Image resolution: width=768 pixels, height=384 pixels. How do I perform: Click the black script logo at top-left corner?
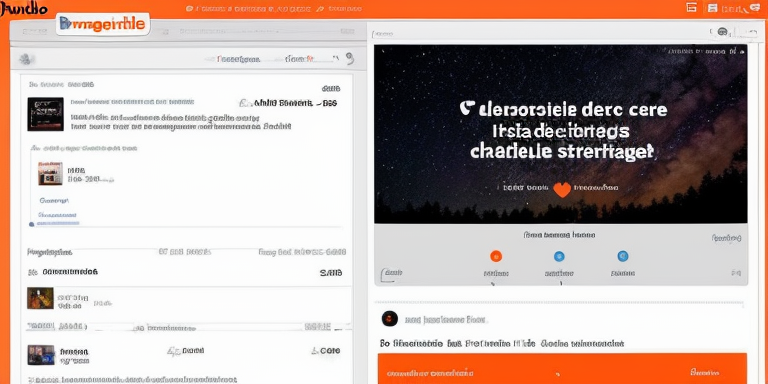(x=24, y=8)
